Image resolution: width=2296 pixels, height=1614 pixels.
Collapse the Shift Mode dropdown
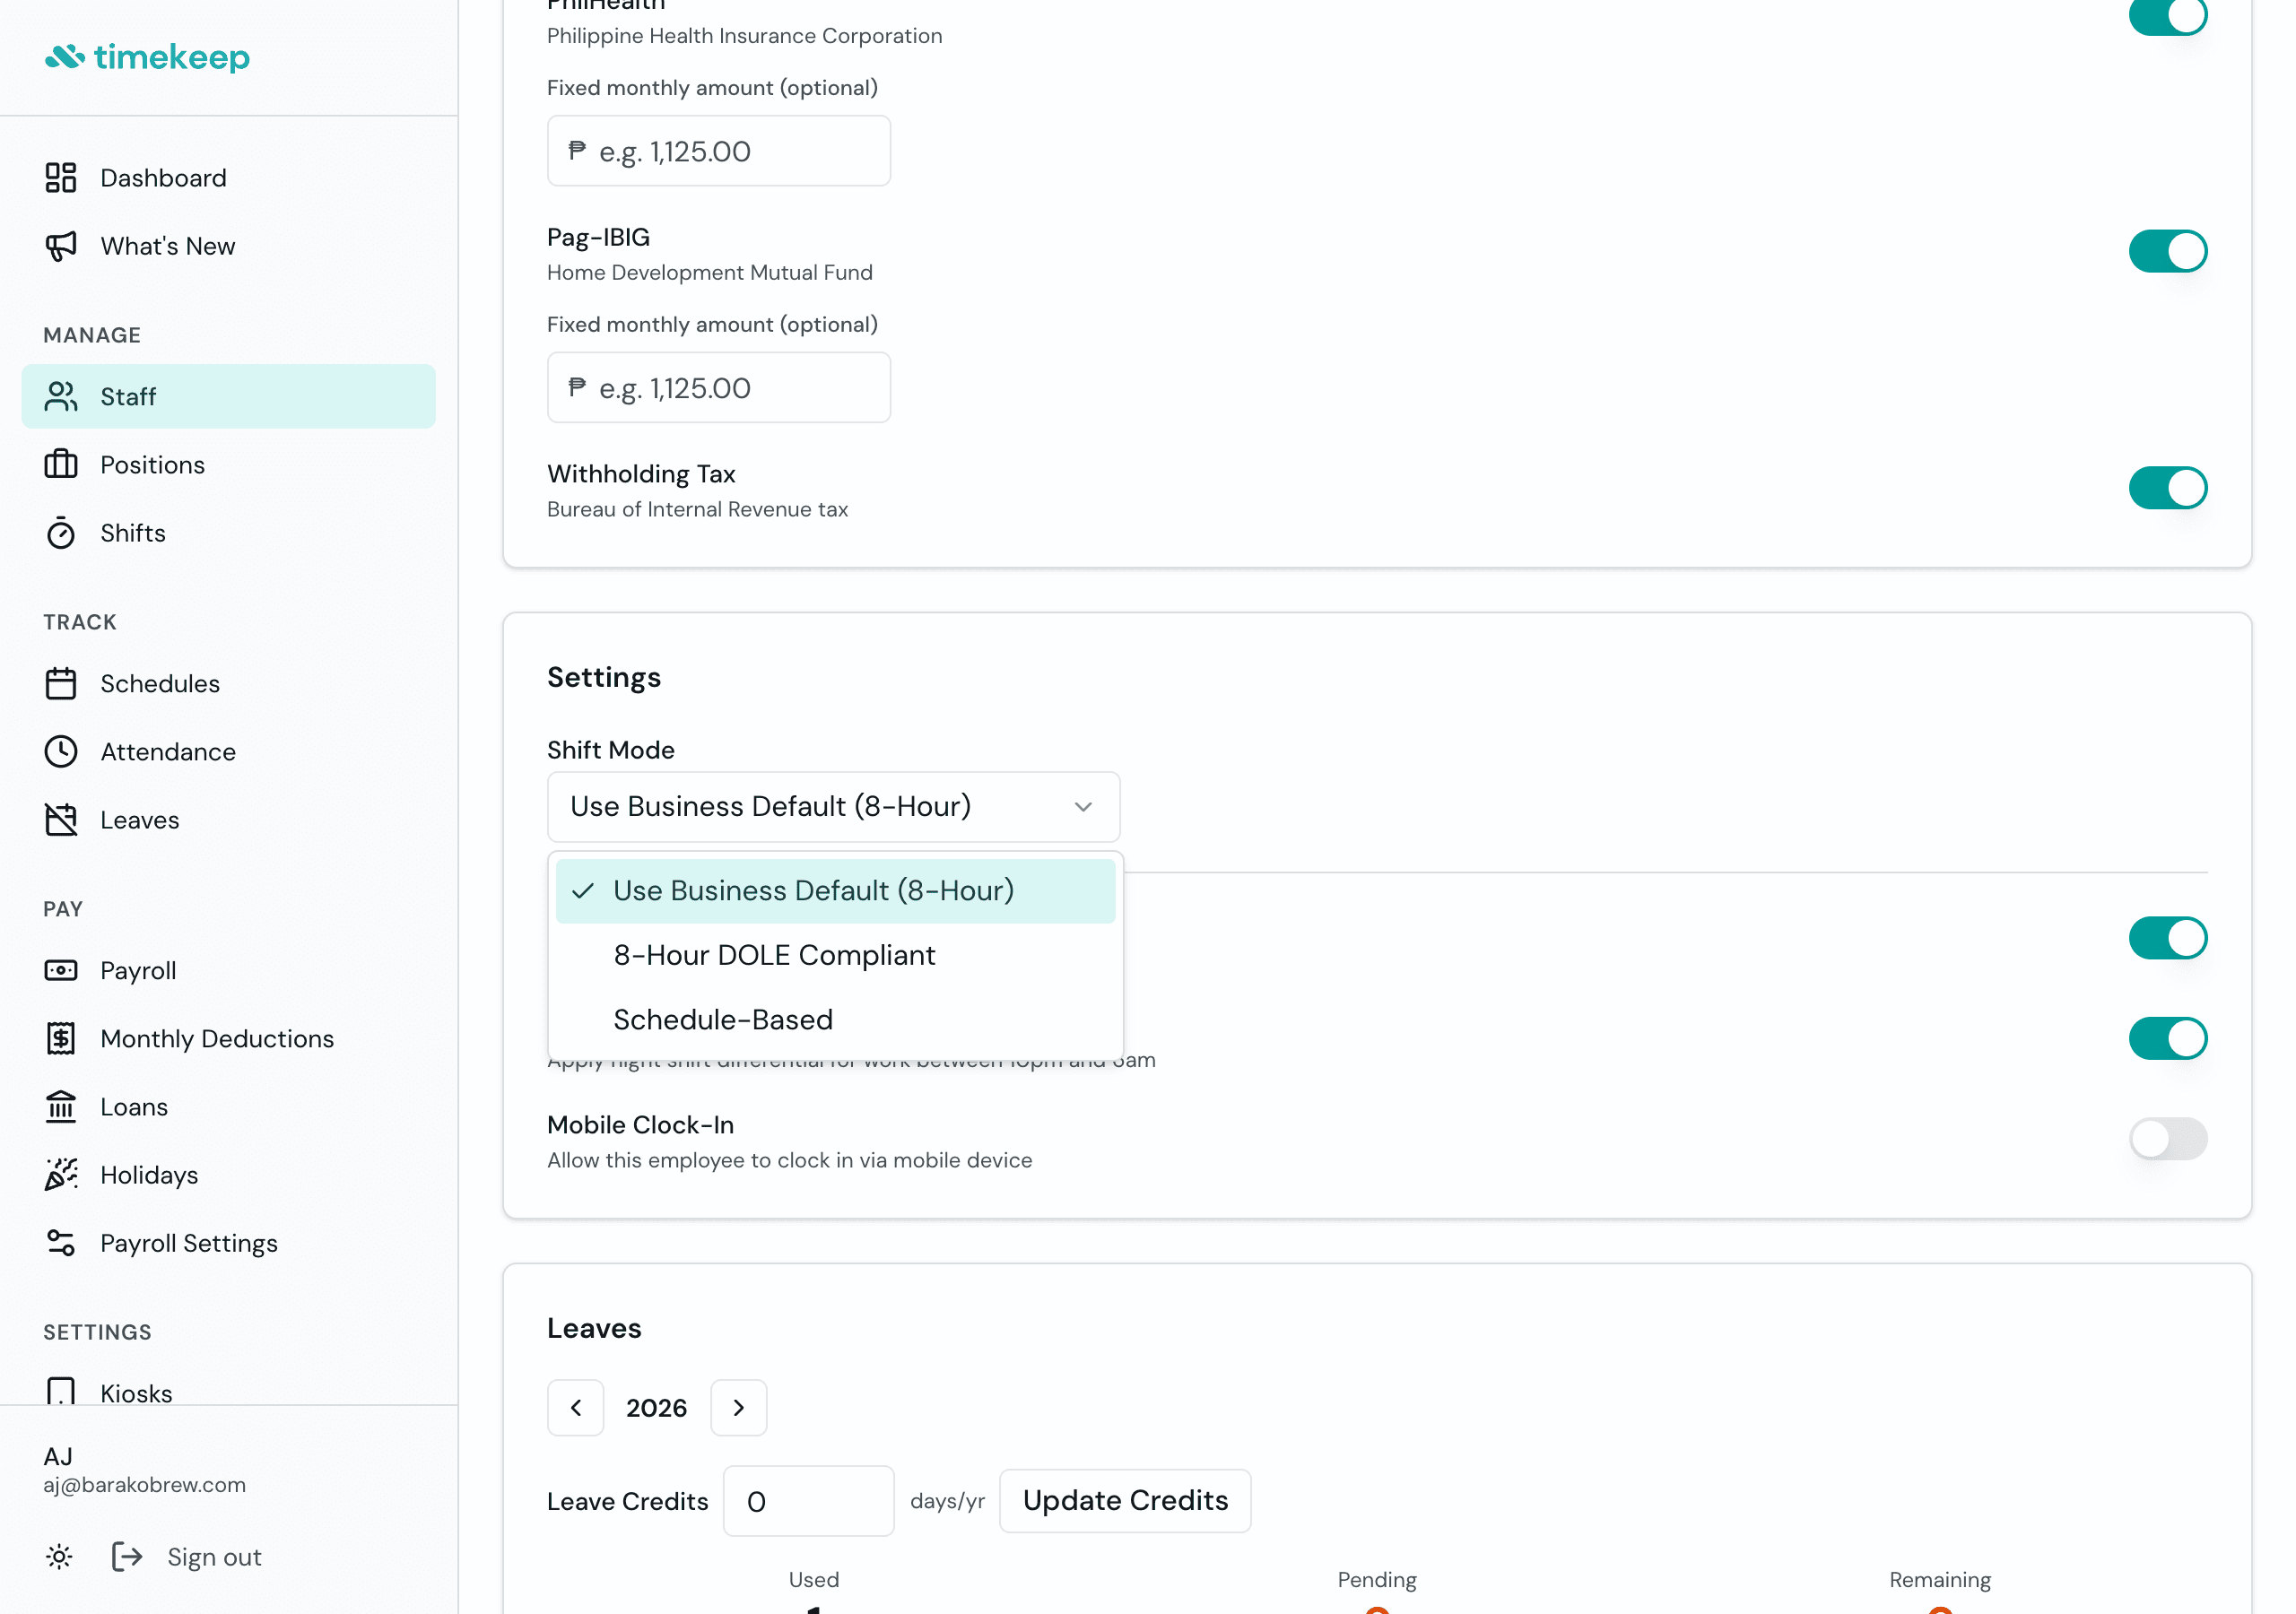(x=832, y=807)
